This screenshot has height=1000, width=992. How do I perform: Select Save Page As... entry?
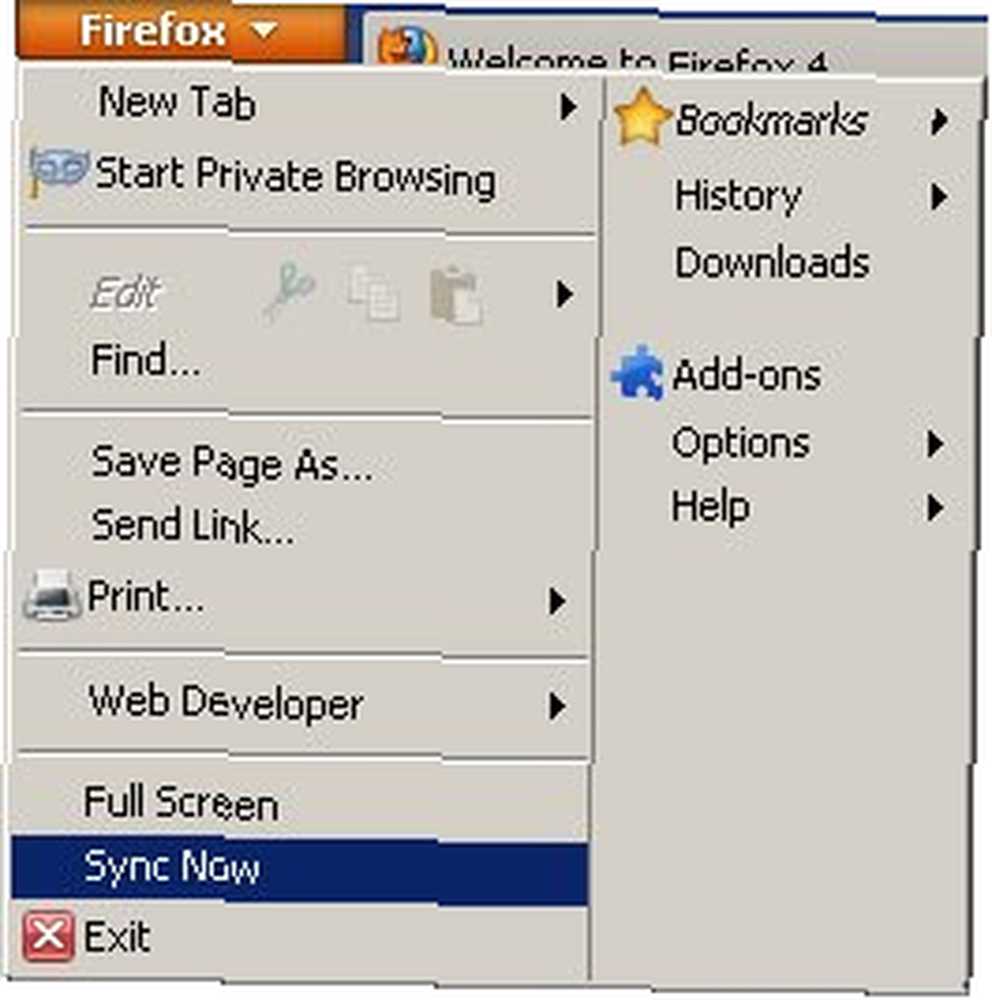(x=232, y=463)
